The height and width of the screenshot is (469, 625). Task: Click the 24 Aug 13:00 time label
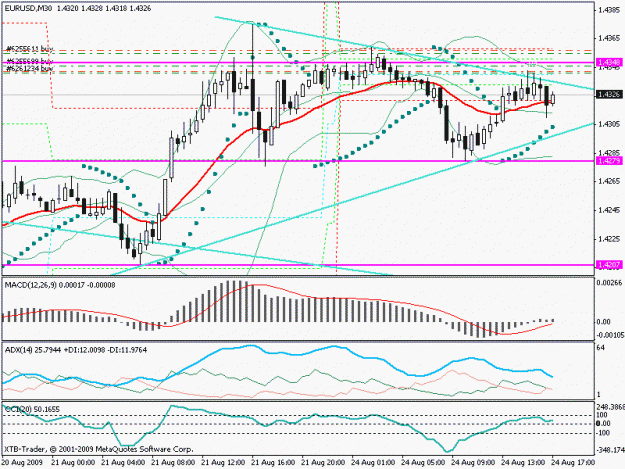[x=523, y=463]
